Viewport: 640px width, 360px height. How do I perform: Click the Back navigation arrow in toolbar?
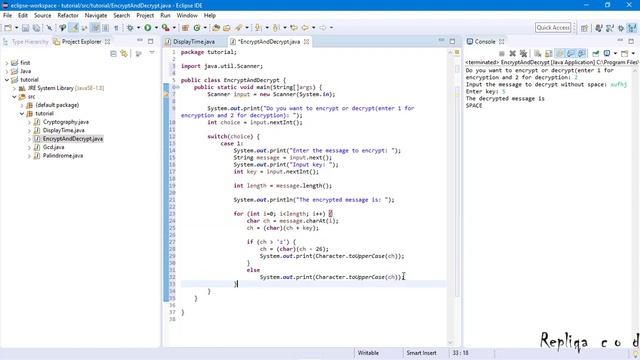[305, 28]
